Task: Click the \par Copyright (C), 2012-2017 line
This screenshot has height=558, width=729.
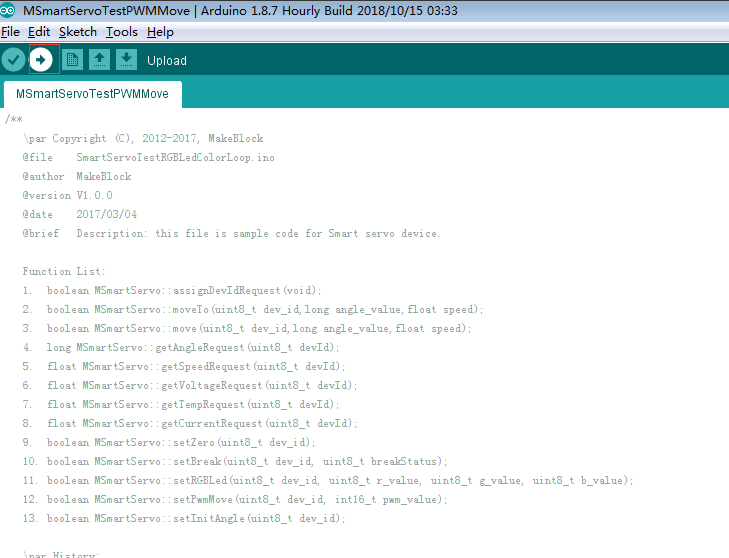Action: [x=143, y=139]
